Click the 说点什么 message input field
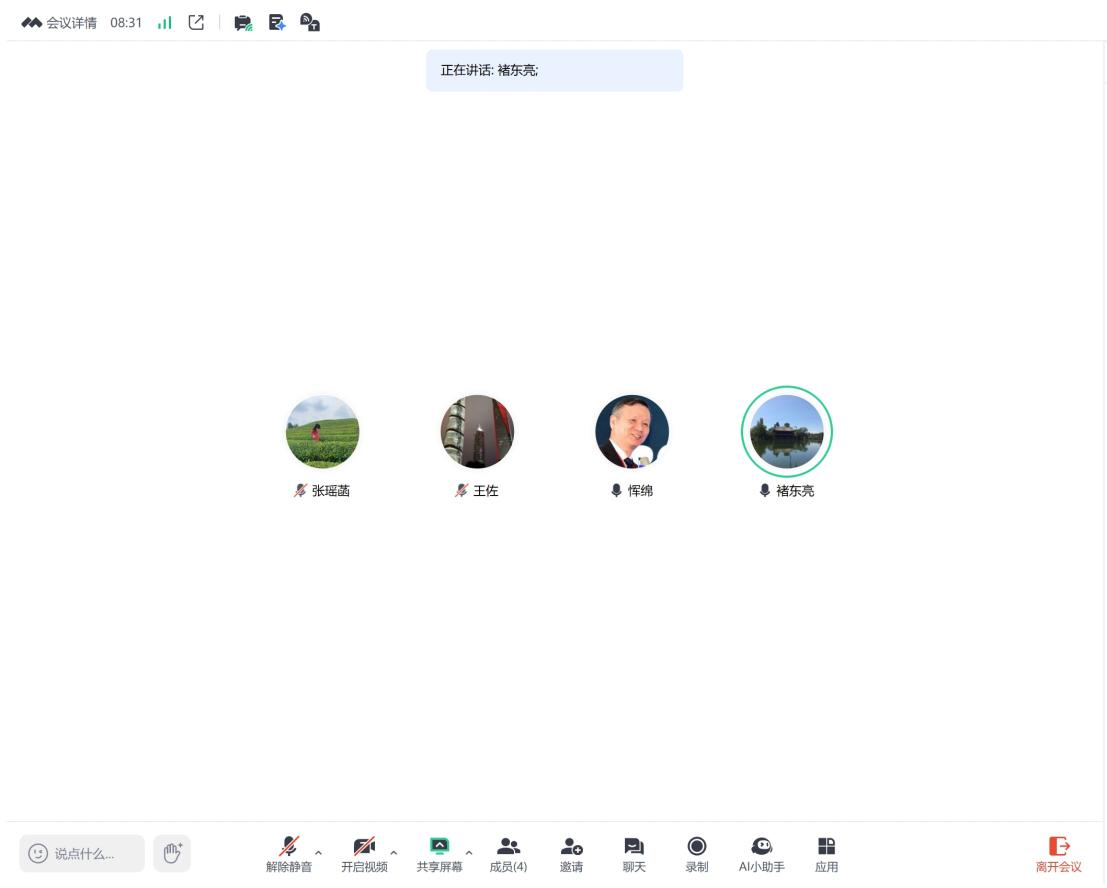The width and height of the screenshot is (1107, 888). [x=82, y=854]
